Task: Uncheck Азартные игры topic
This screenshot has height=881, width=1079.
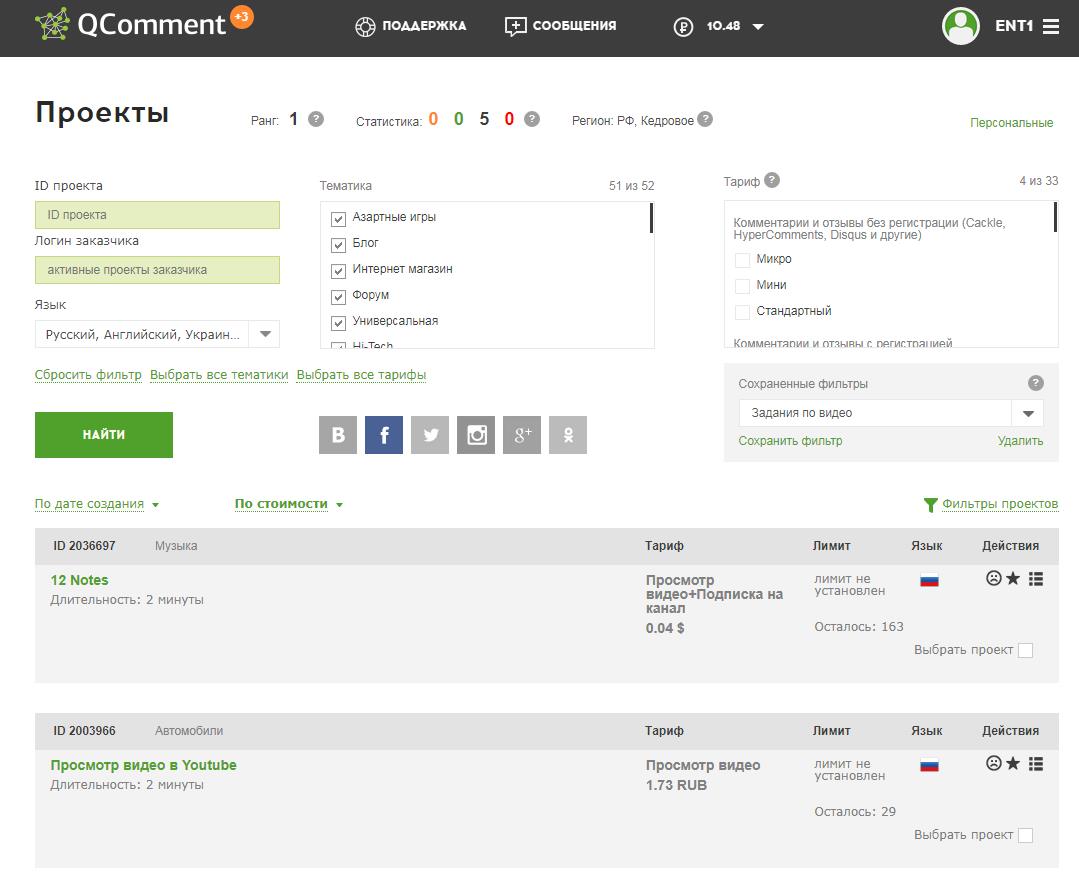Action: (x=338, y=219)
